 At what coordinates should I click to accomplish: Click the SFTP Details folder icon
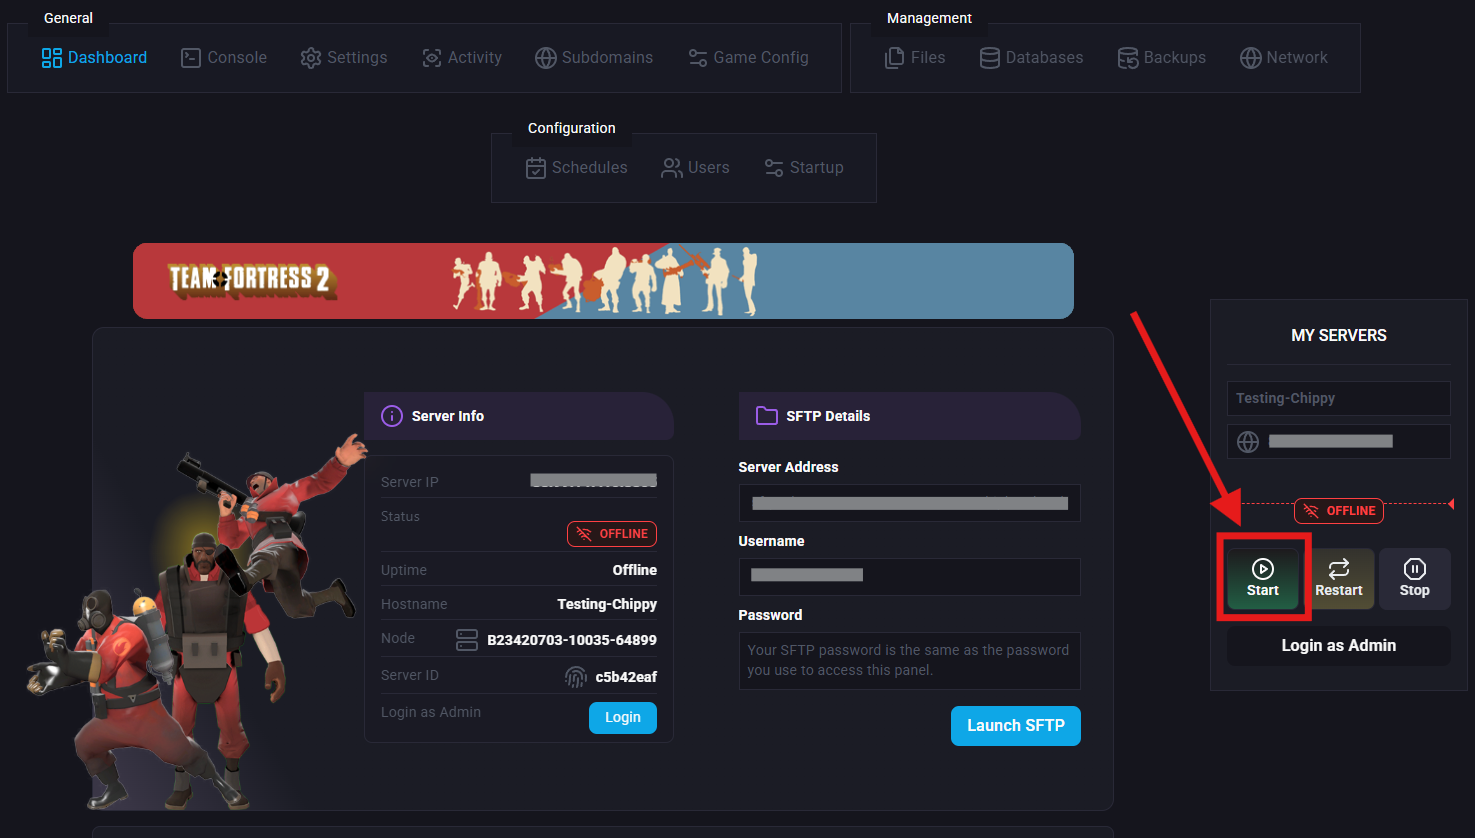767,416
